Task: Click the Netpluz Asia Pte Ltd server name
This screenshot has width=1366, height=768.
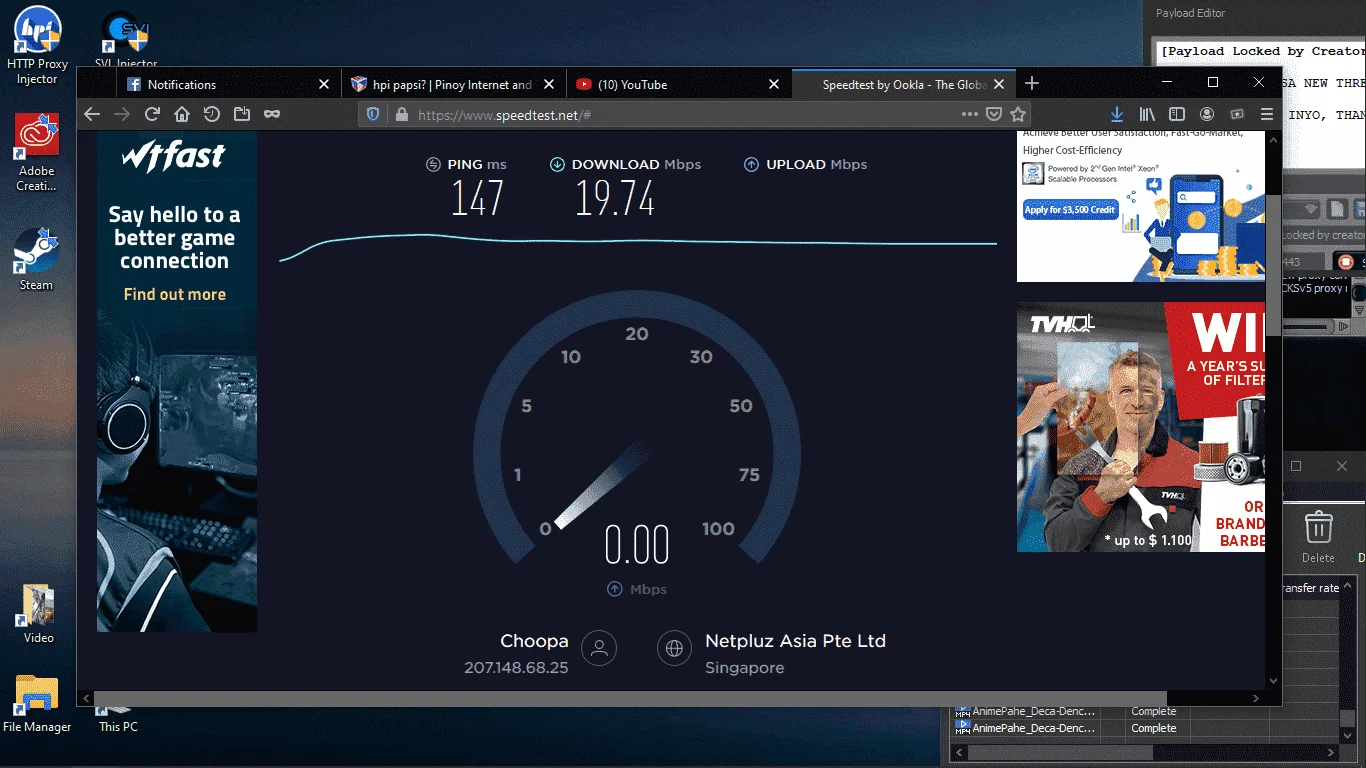Action: coord(795,641)
